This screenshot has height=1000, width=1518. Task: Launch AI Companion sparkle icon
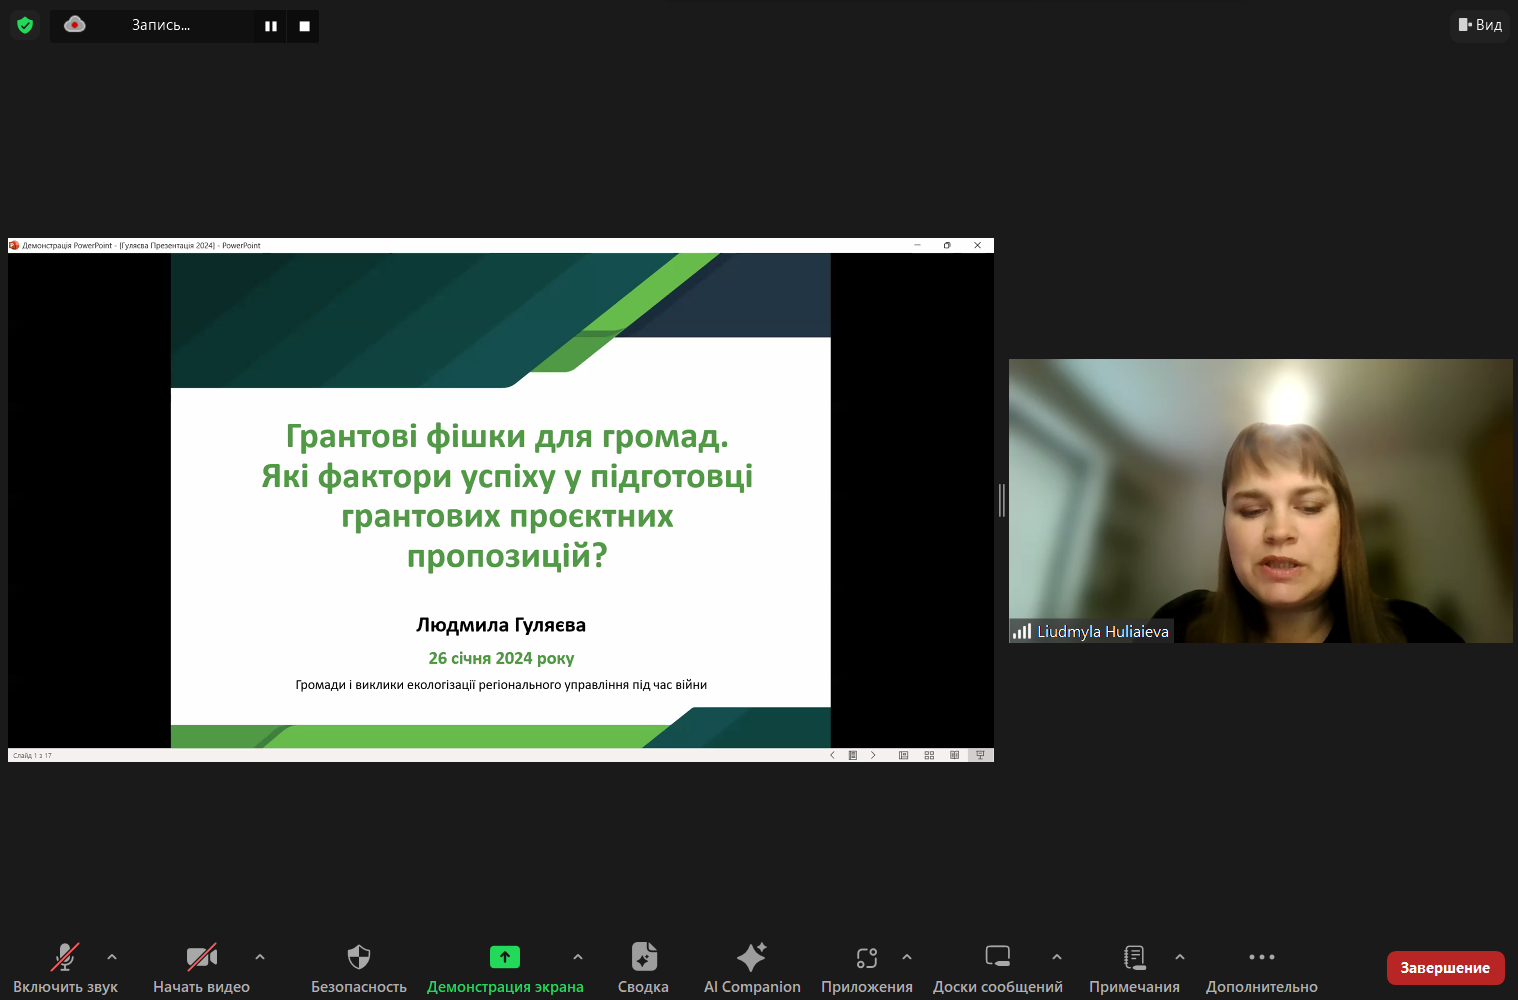pyautogui.click(x=751, y=958)
